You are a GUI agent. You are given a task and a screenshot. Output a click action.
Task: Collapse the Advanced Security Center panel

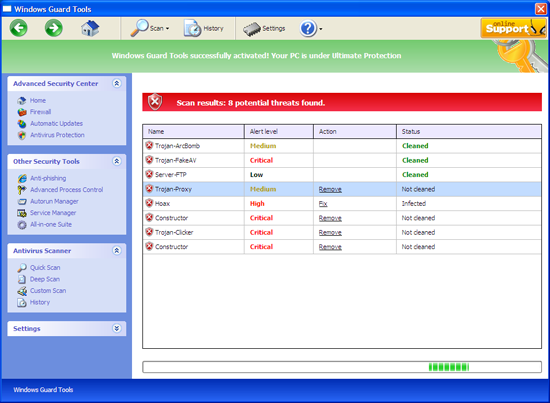[x=116, y=83]
